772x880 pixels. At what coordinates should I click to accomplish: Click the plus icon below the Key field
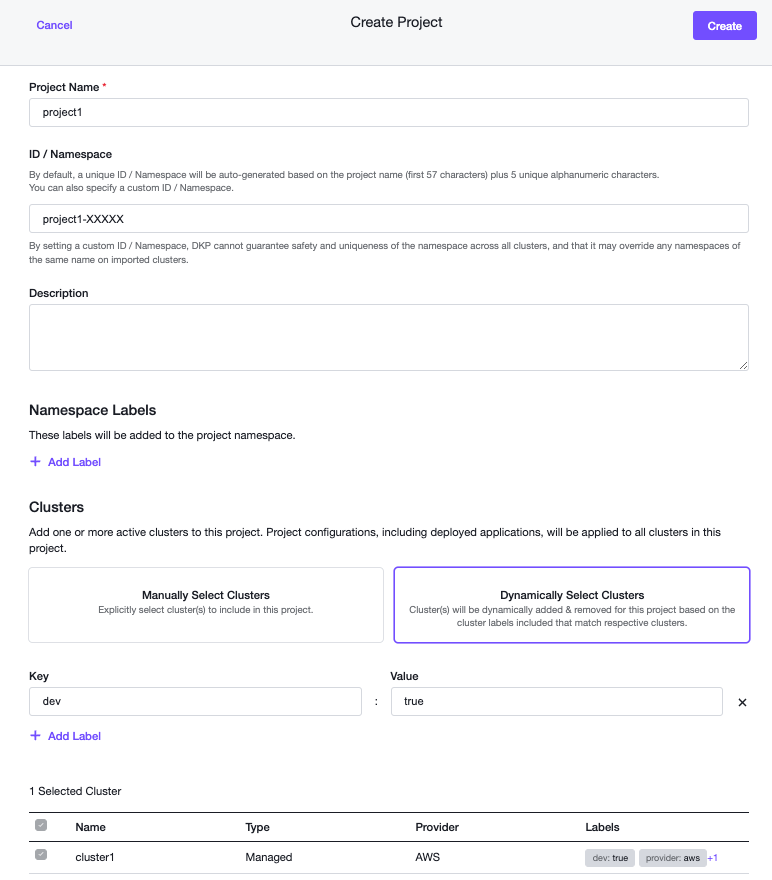click(35, 736)
